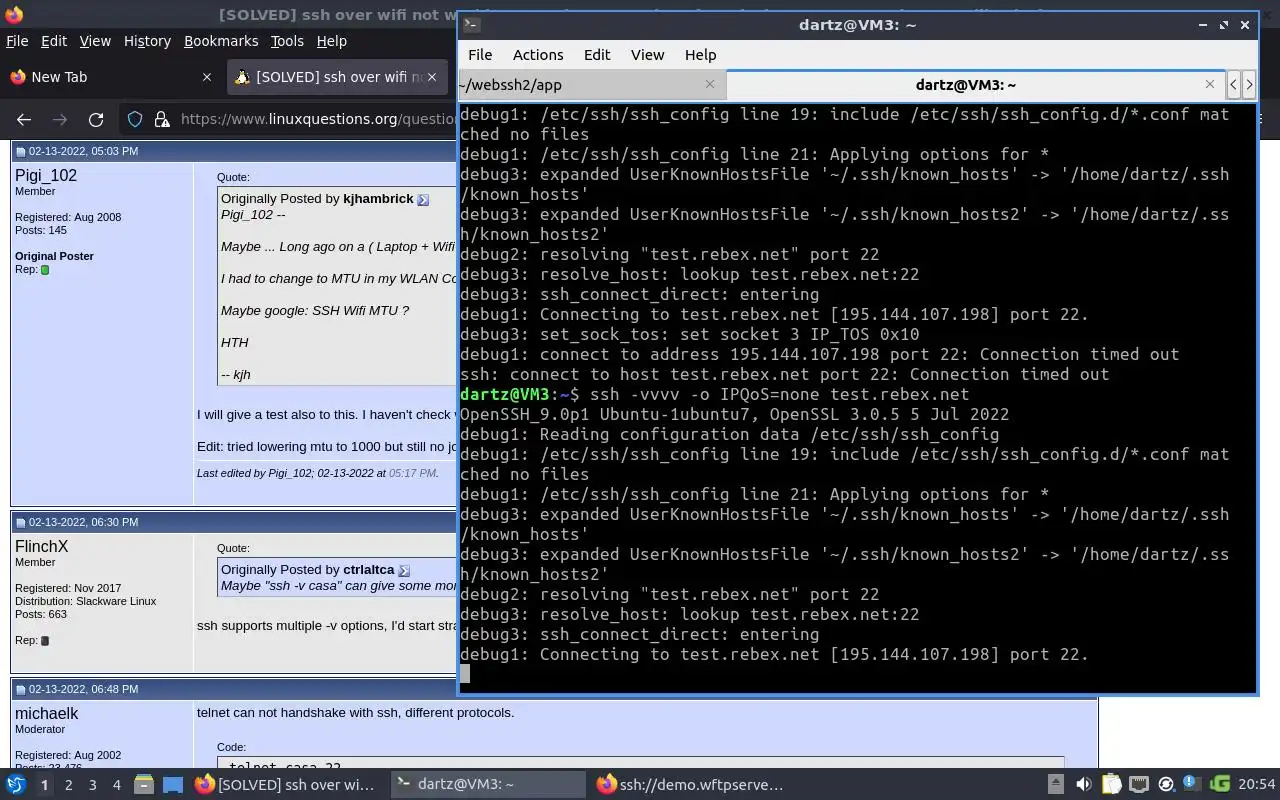The width and height of the screenshot is (1280, 800).
Task: Open the History menu in Firefox
Action: point(147,41)
